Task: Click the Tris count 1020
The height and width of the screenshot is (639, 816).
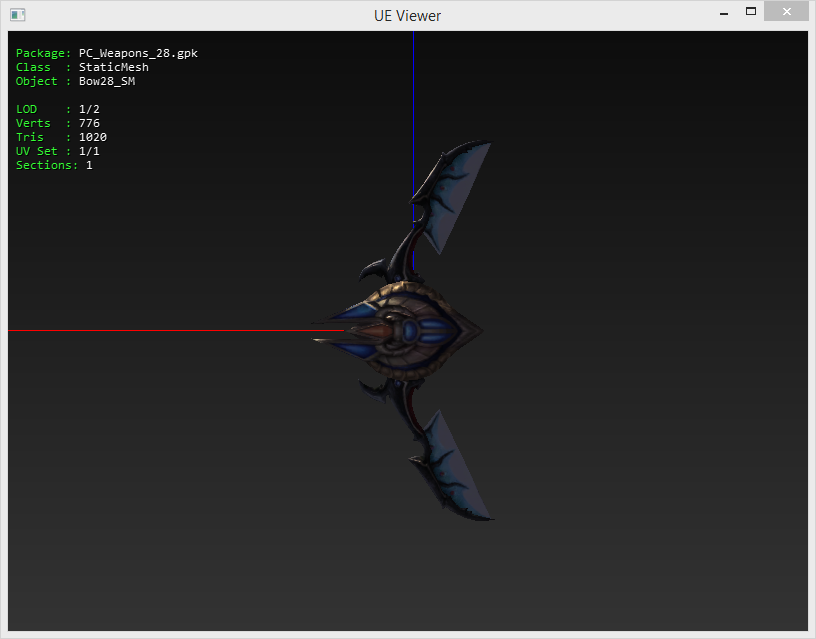Action: [x=92, y=137]
